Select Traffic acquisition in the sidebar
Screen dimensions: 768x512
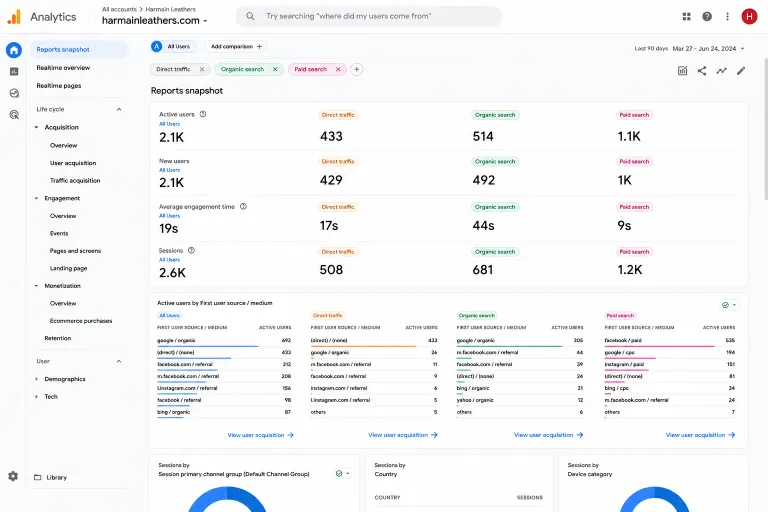click(75, 181)
